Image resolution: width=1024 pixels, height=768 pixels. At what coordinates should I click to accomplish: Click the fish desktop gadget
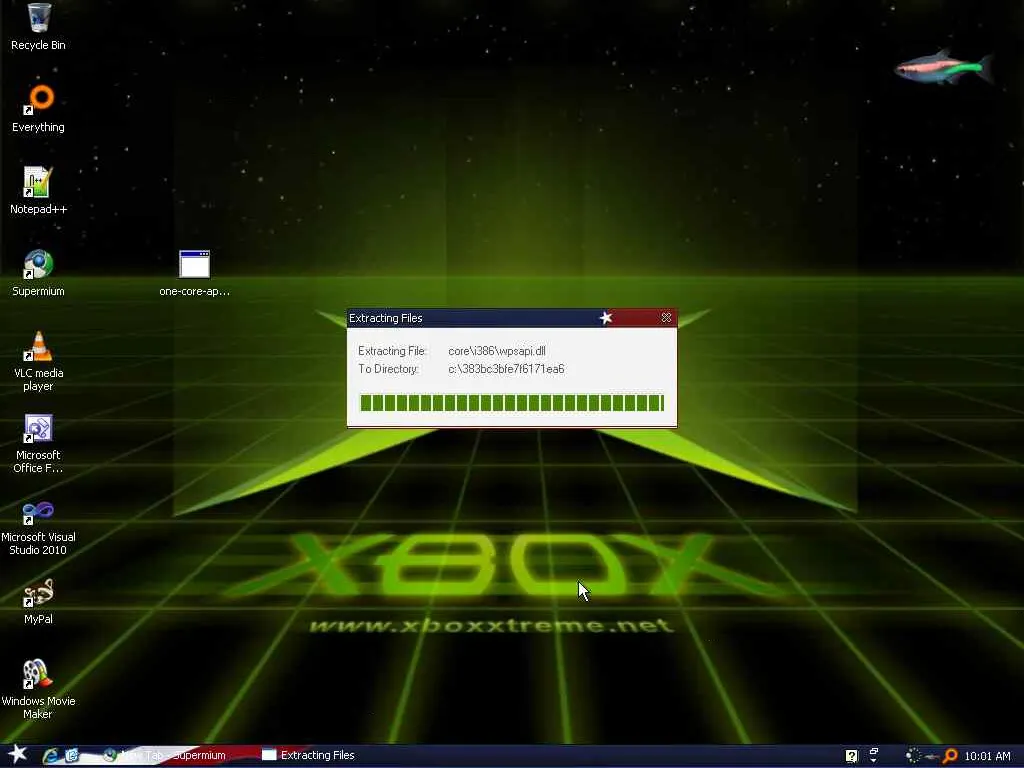(944, 67)
